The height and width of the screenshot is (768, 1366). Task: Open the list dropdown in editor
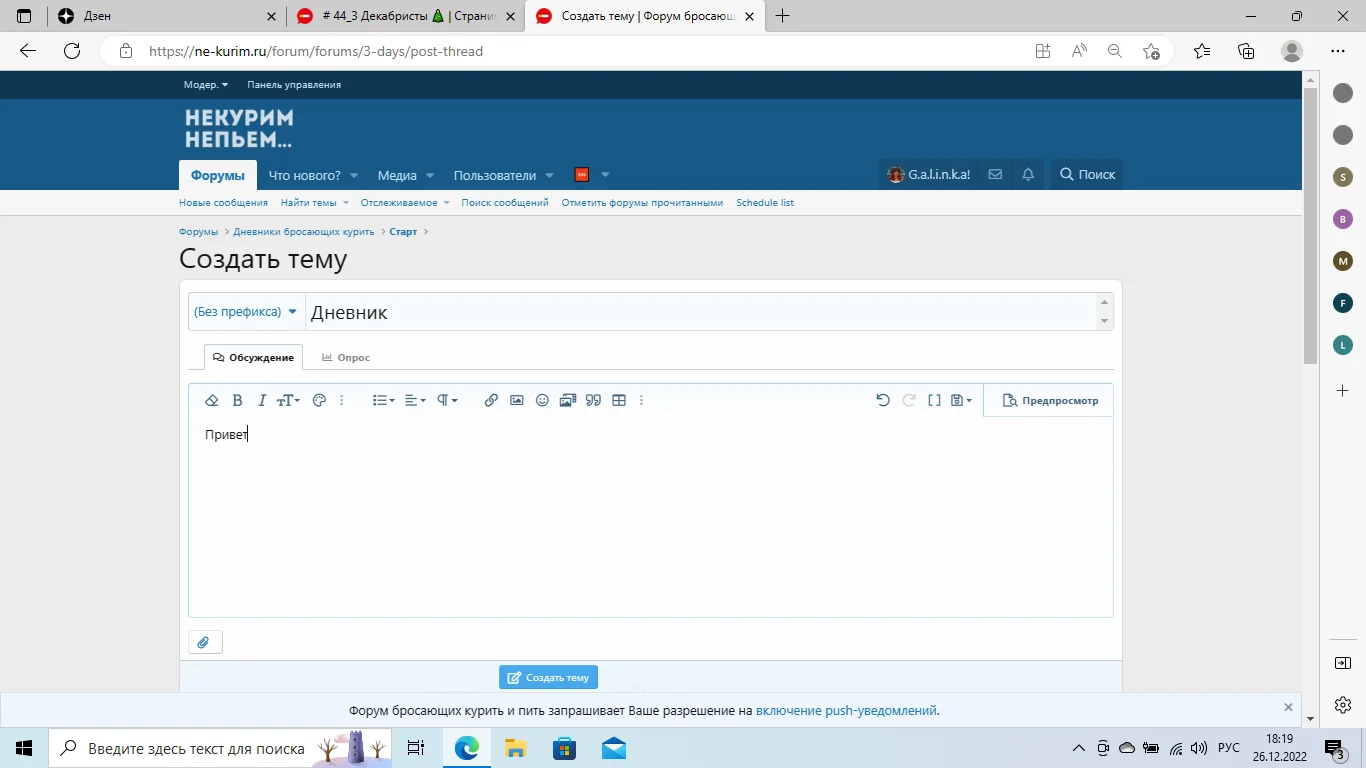(x=383, y=400)
